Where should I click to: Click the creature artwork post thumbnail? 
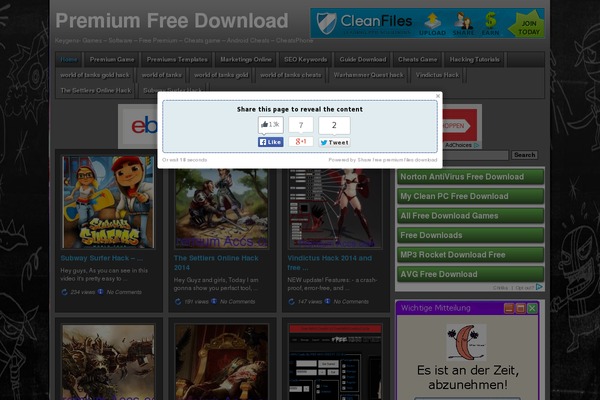[108, 362]
